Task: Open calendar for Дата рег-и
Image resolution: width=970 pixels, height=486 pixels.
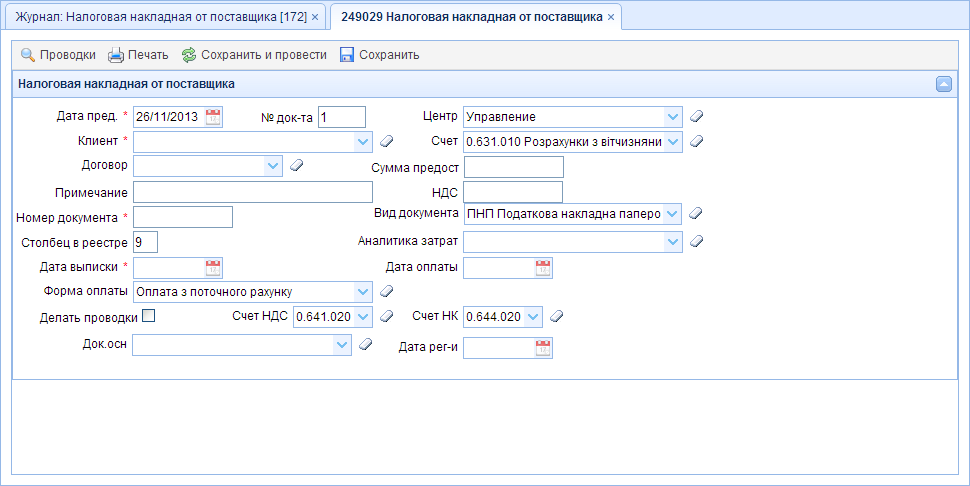Action: pyautogui.click(x=543, y=348)
